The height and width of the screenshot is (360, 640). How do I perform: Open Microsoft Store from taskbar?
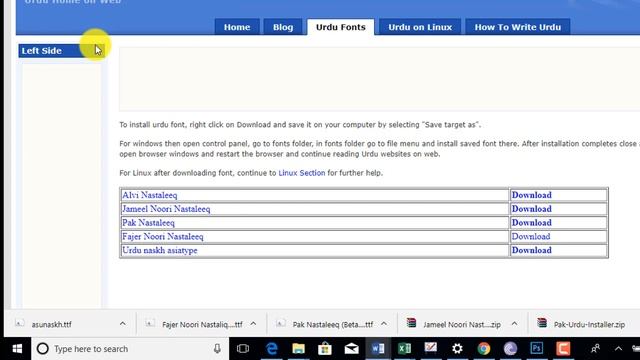[x=325, y=349]
